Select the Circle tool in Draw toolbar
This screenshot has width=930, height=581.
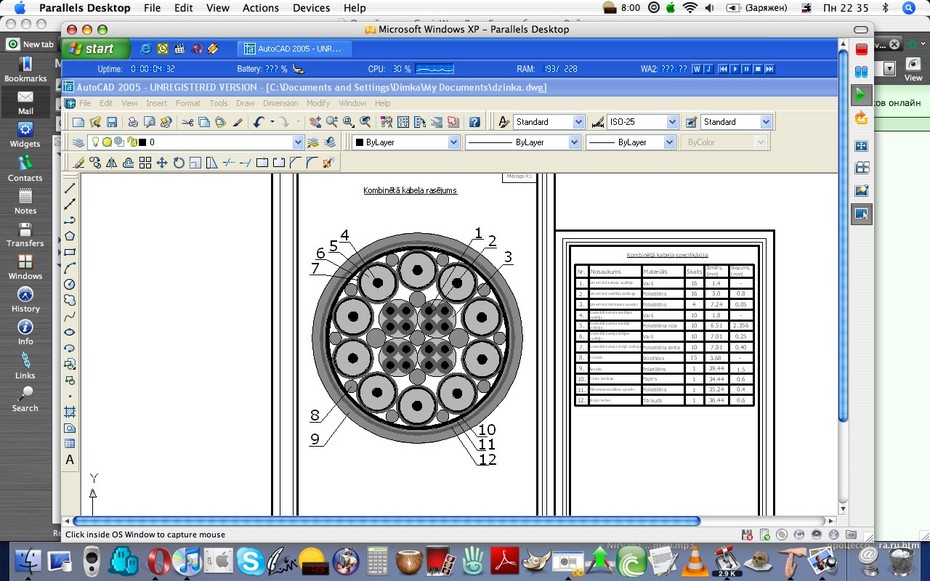click(69, 284)
